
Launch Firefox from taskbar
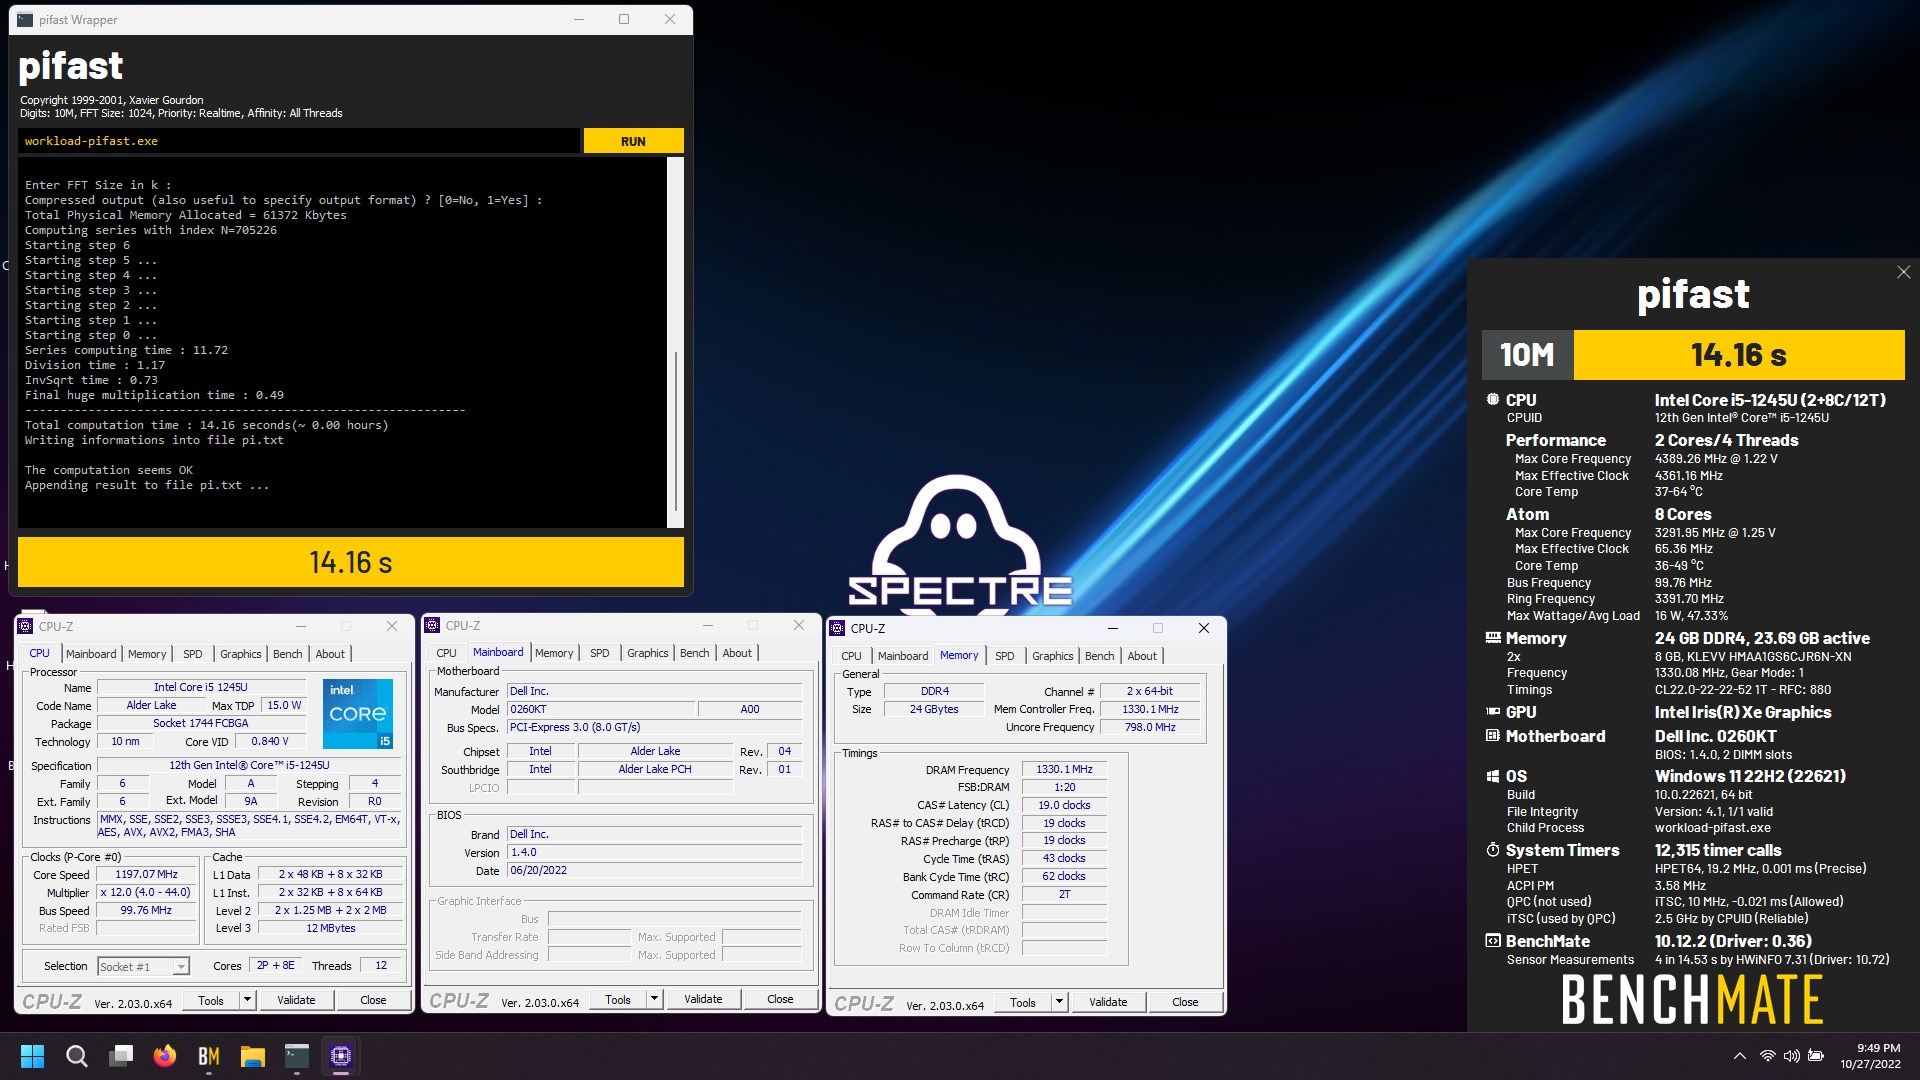pyautogui.click(x=165, y=1056)
